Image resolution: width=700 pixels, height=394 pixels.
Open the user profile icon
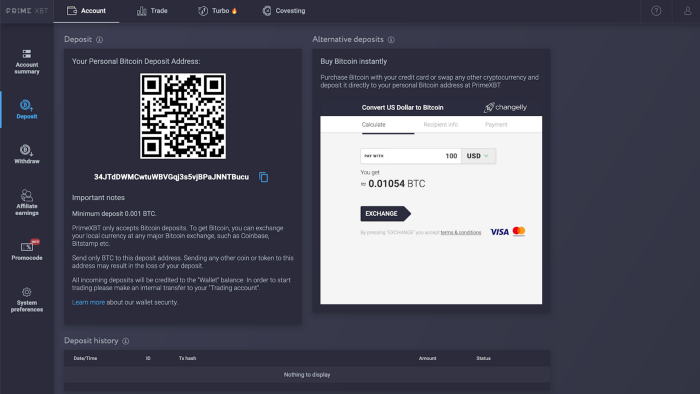pyautogui.click(x=688, y=11)
